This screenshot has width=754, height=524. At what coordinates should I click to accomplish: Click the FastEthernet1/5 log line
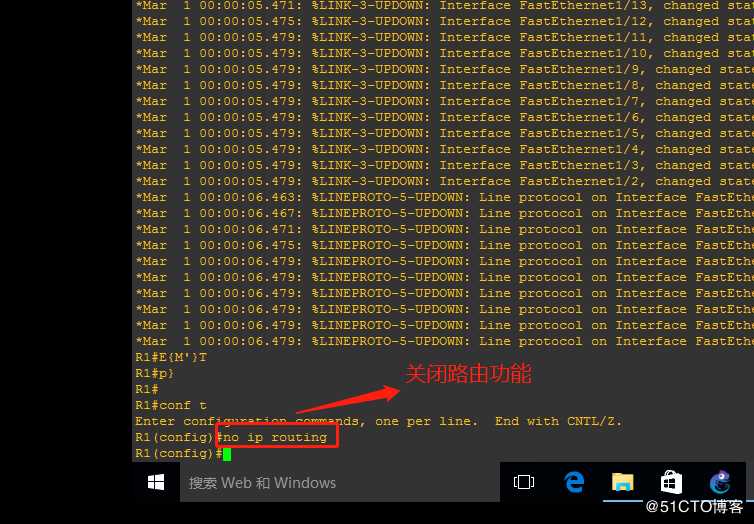444,133
